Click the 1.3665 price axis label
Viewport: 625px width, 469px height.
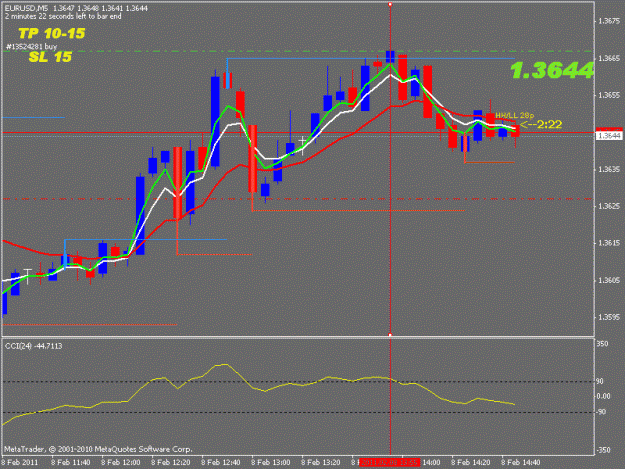click(609, 59)
